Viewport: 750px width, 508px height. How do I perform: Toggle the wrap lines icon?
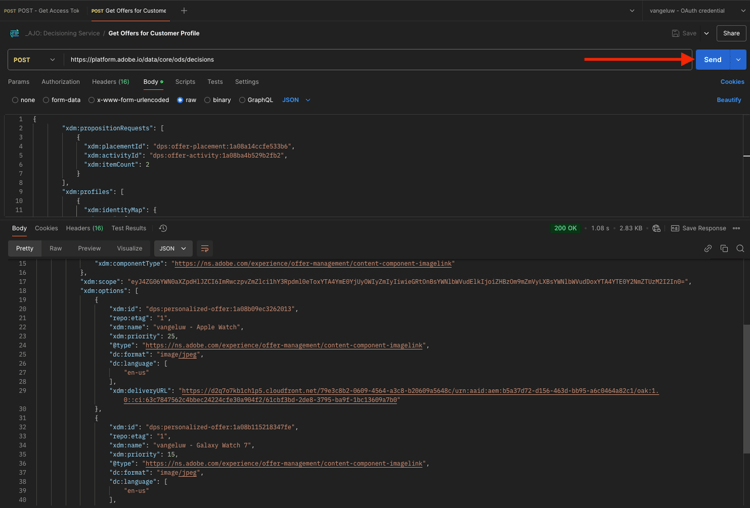coord(205,248)
